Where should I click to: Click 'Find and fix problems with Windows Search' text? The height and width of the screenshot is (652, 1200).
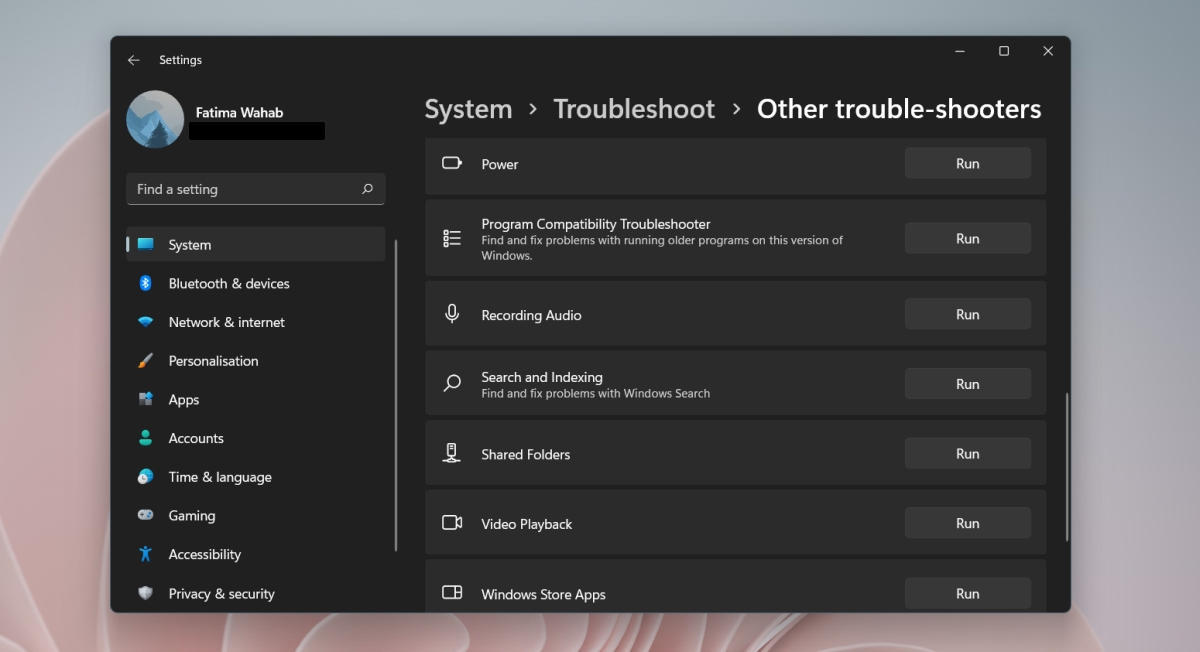(595, 394)
